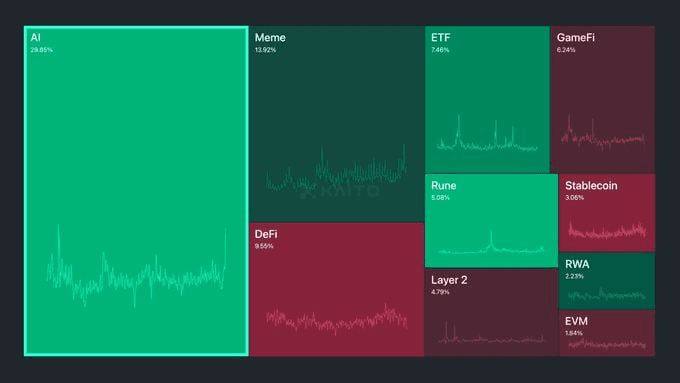Open the ETF sector tile
The height and width of the screenshot is (383, 680).
487,99
